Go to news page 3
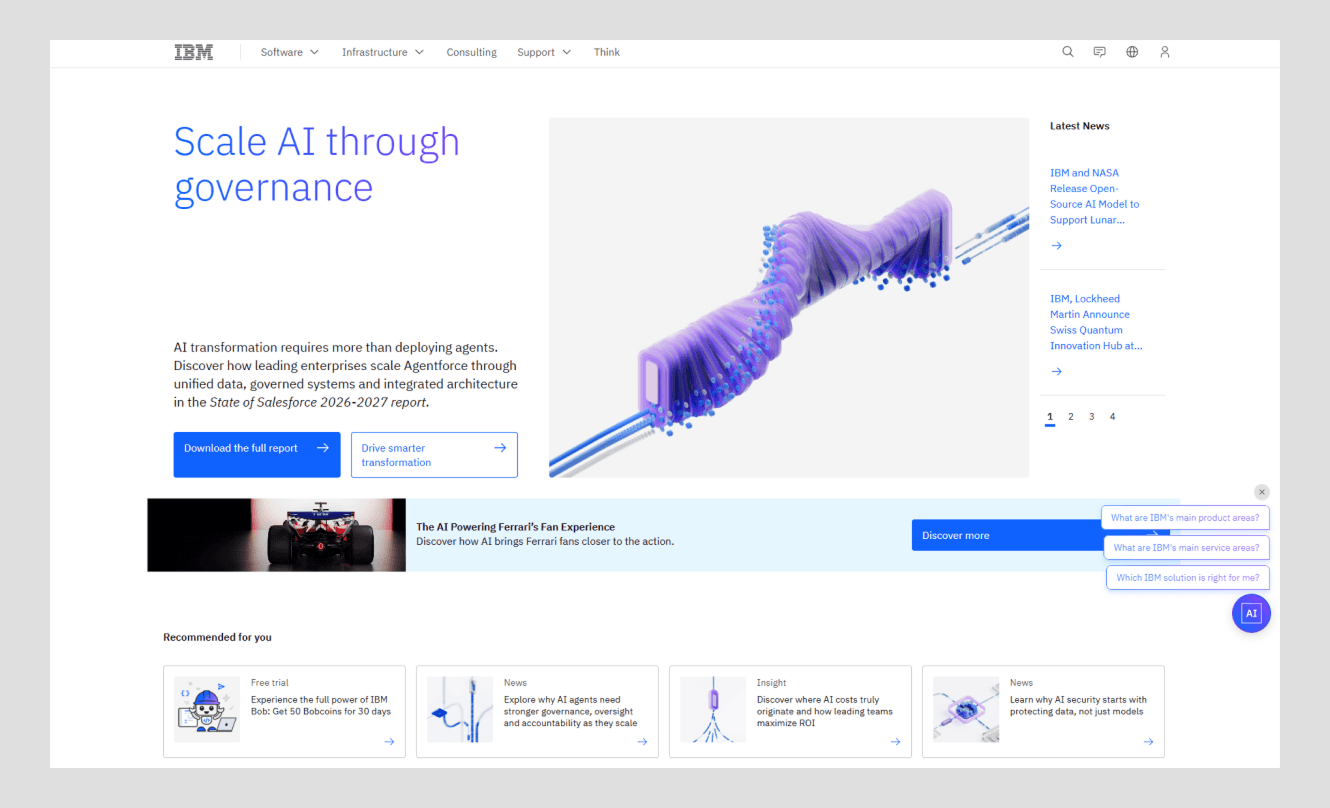Viewport: 1330px width, 808px height. coord(1092,417)
